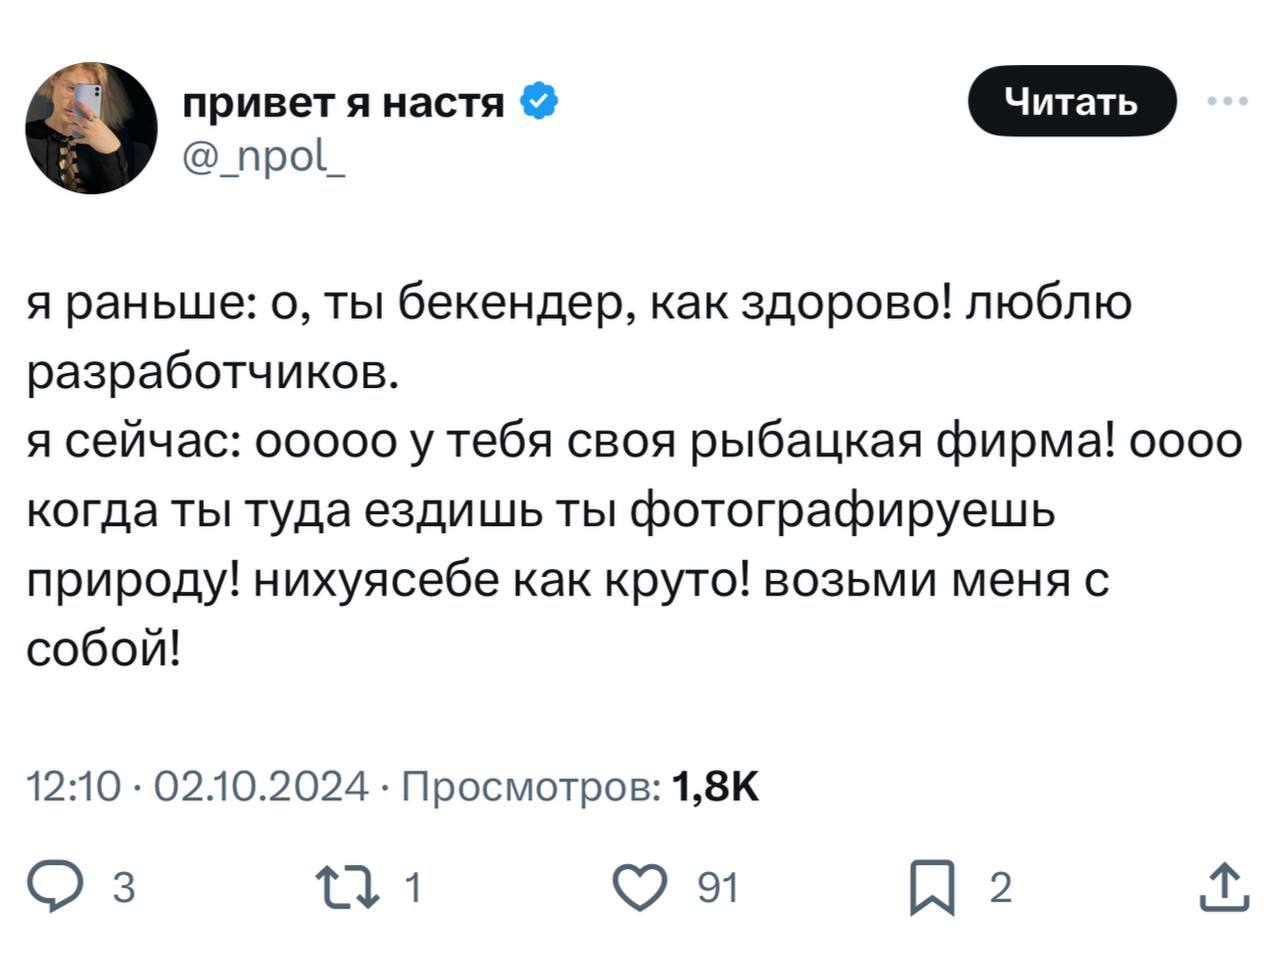Open the author's profile picture

91,128
